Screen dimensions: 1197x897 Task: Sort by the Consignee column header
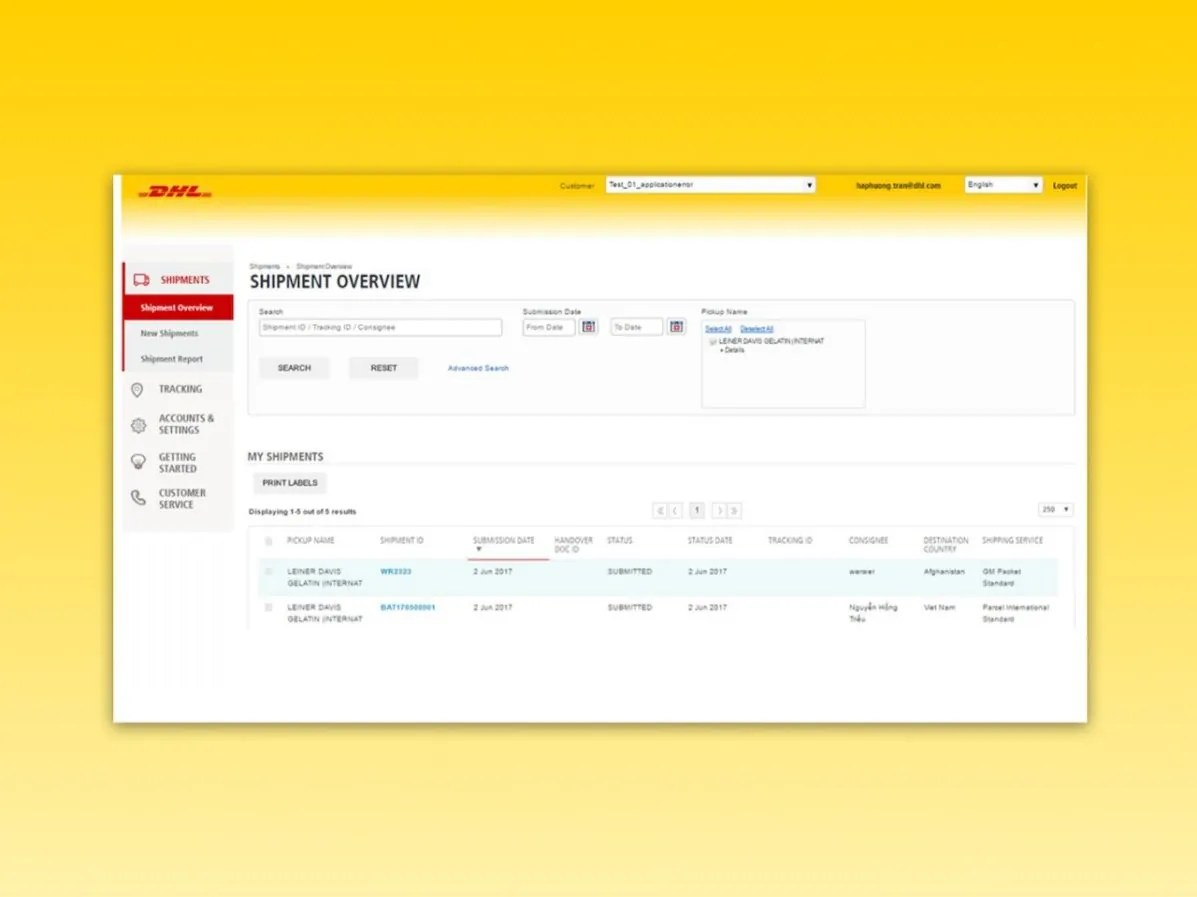point(869,540)
